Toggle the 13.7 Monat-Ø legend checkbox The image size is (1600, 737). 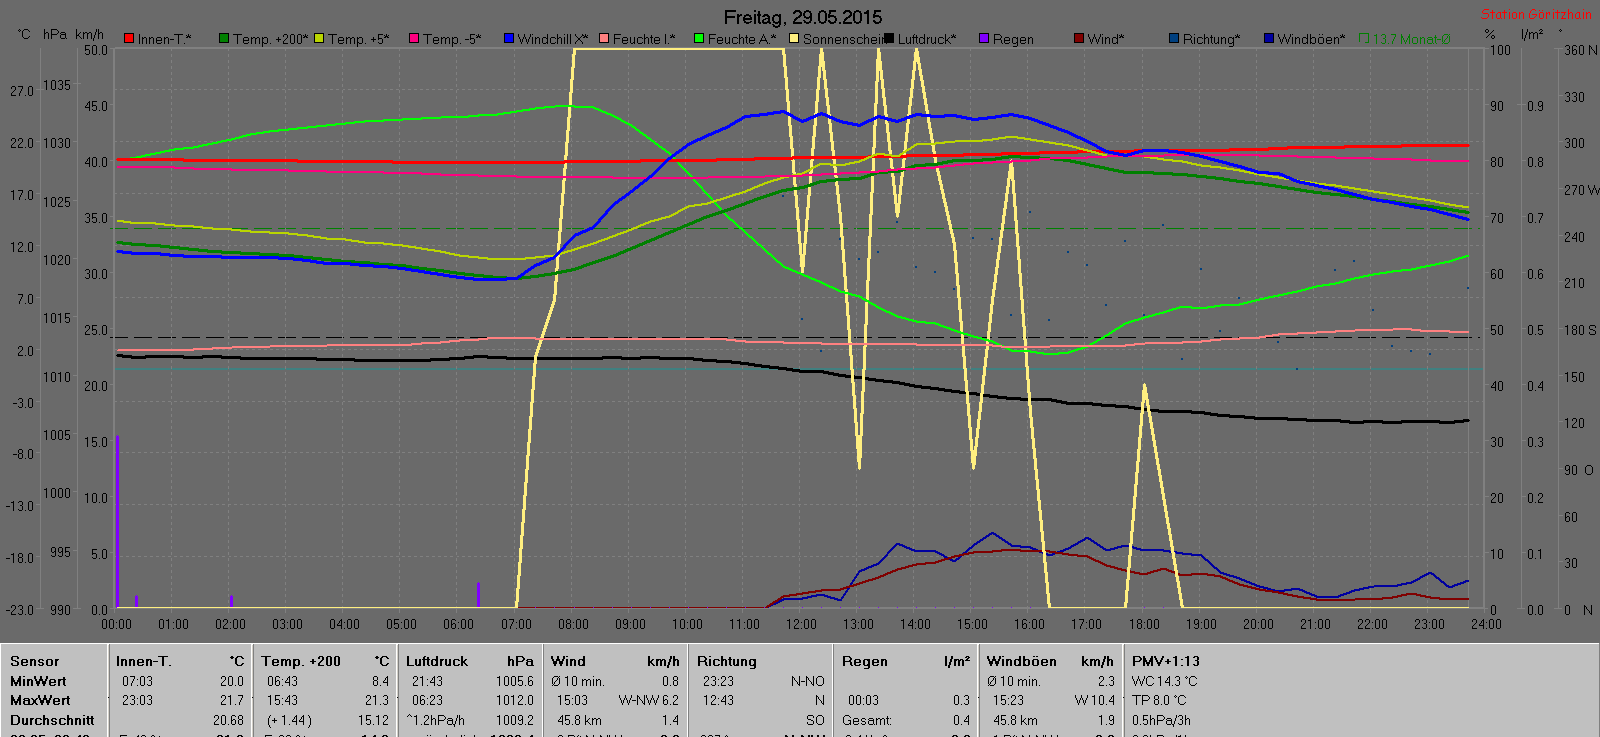1364,39
